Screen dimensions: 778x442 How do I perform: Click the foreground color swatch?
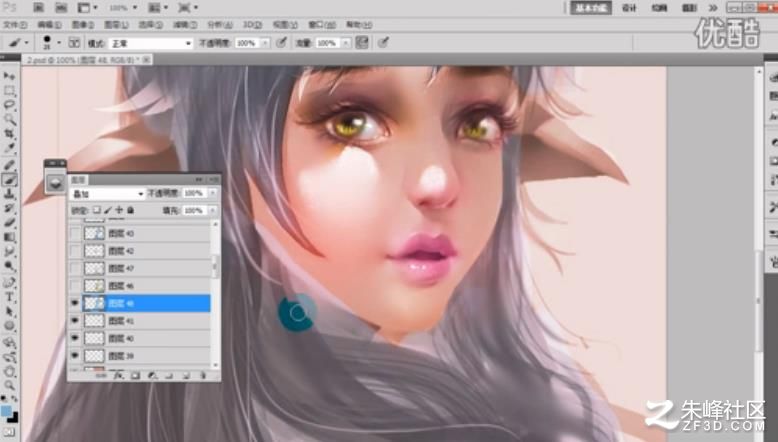click(x=6, y=411)
